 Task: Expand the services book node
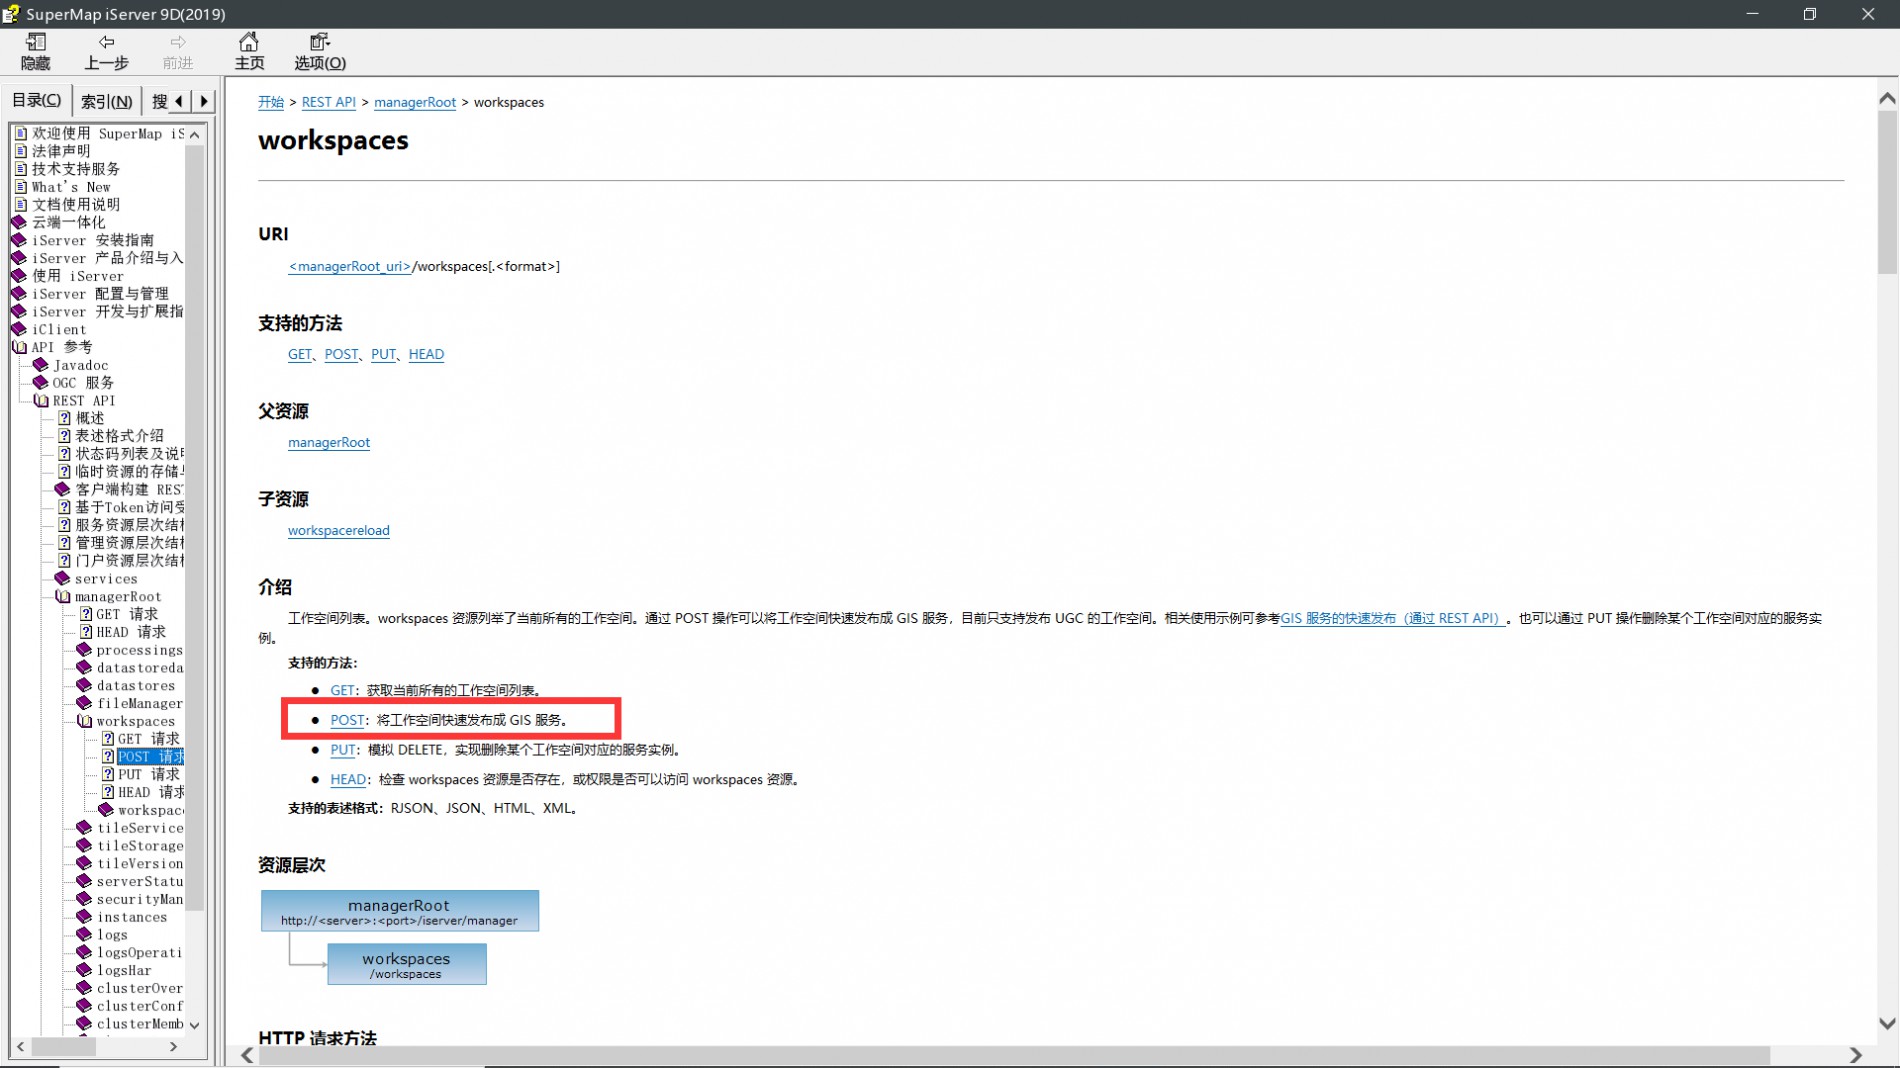click(63, 578)
